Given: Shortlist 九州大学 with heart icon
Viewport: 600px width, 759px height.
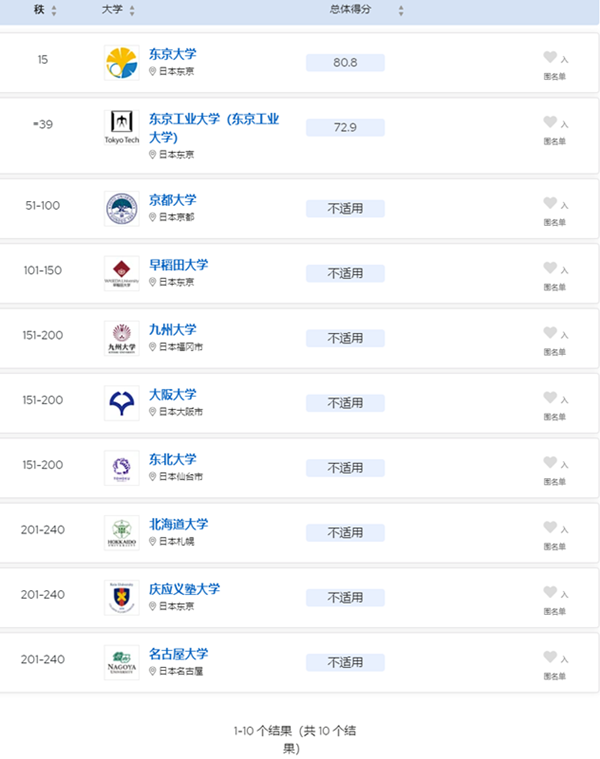Looking at the screenshot, I should click(x=550, y=333).
